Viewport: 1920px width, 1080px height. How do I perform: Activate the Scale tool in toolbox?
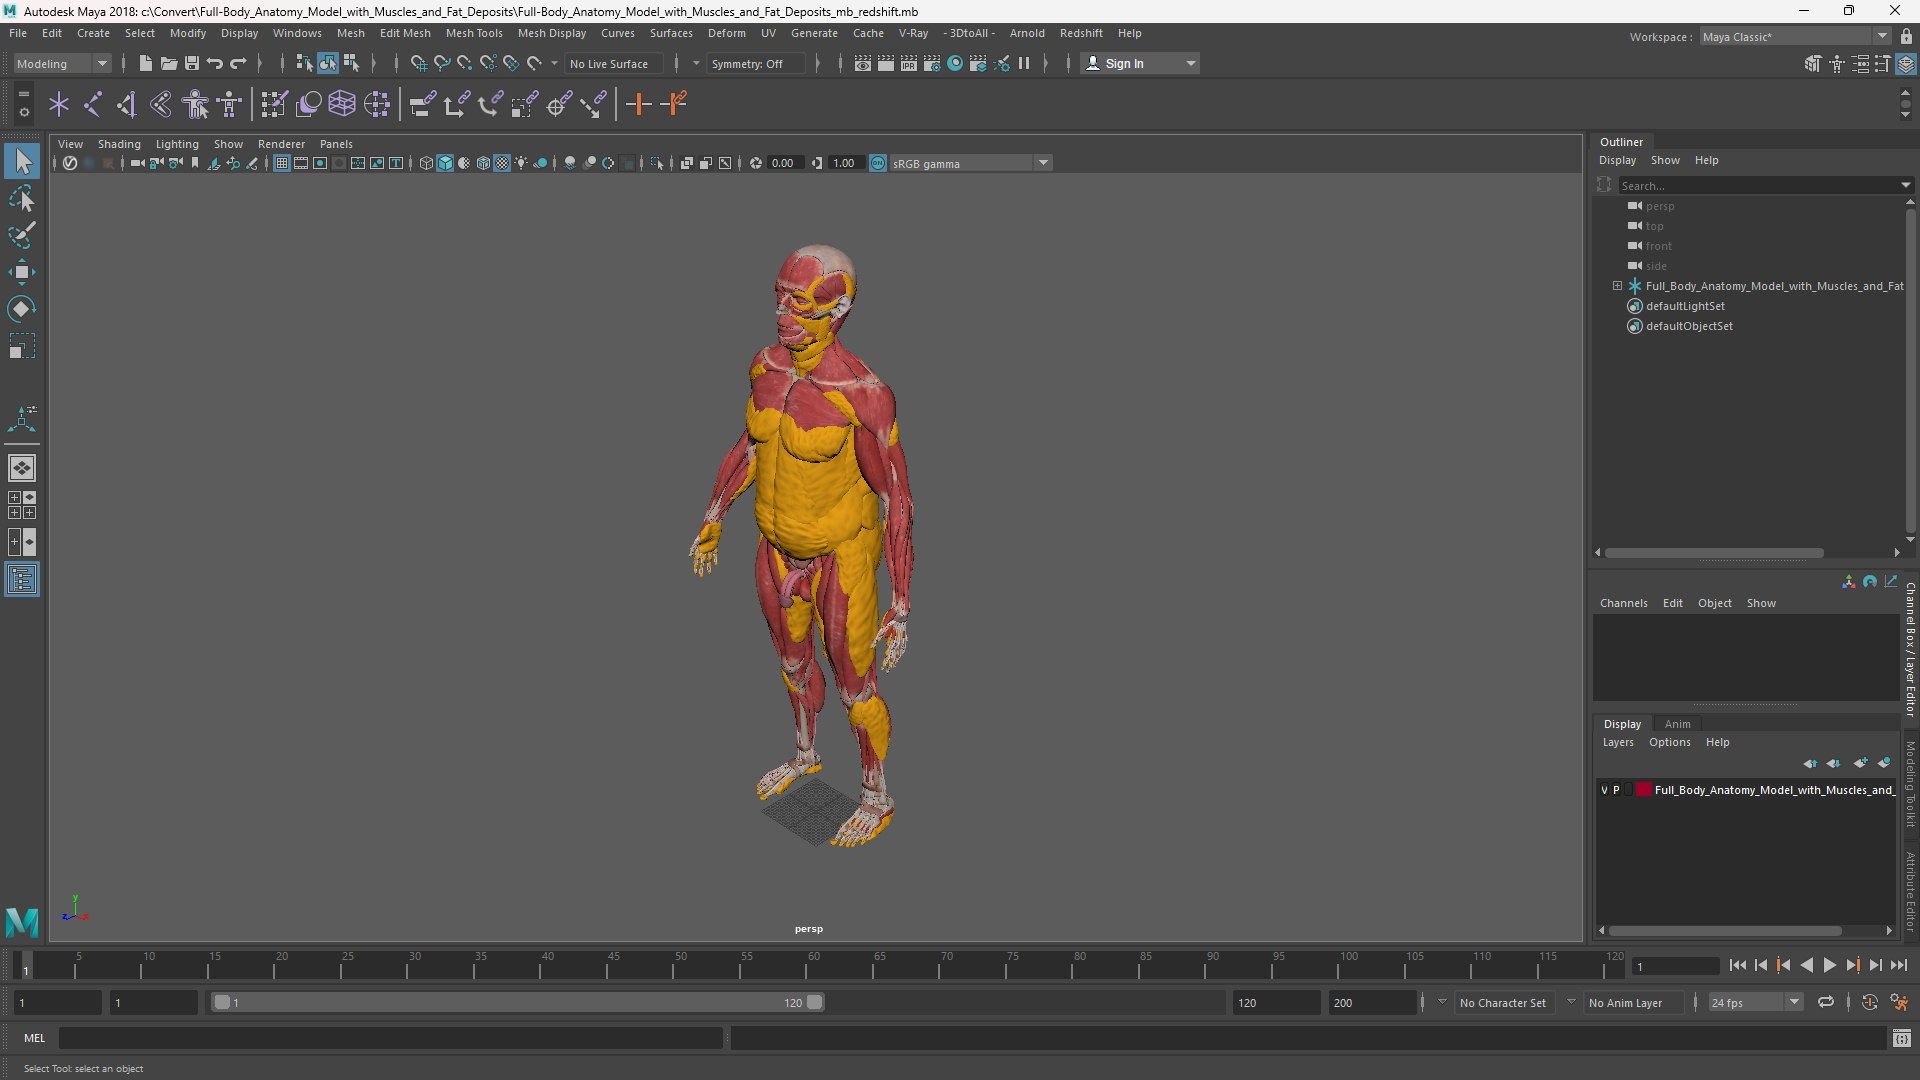[x=22, y=346]
